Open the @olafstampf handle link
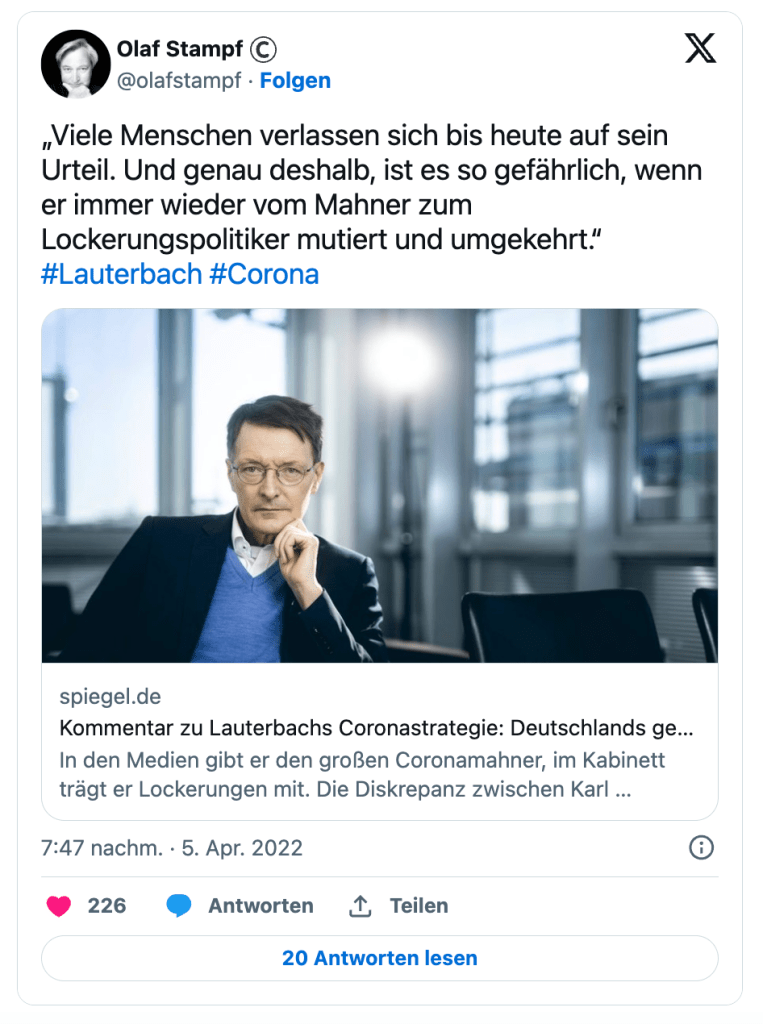 pyautogui.click(x=179, y=80)
